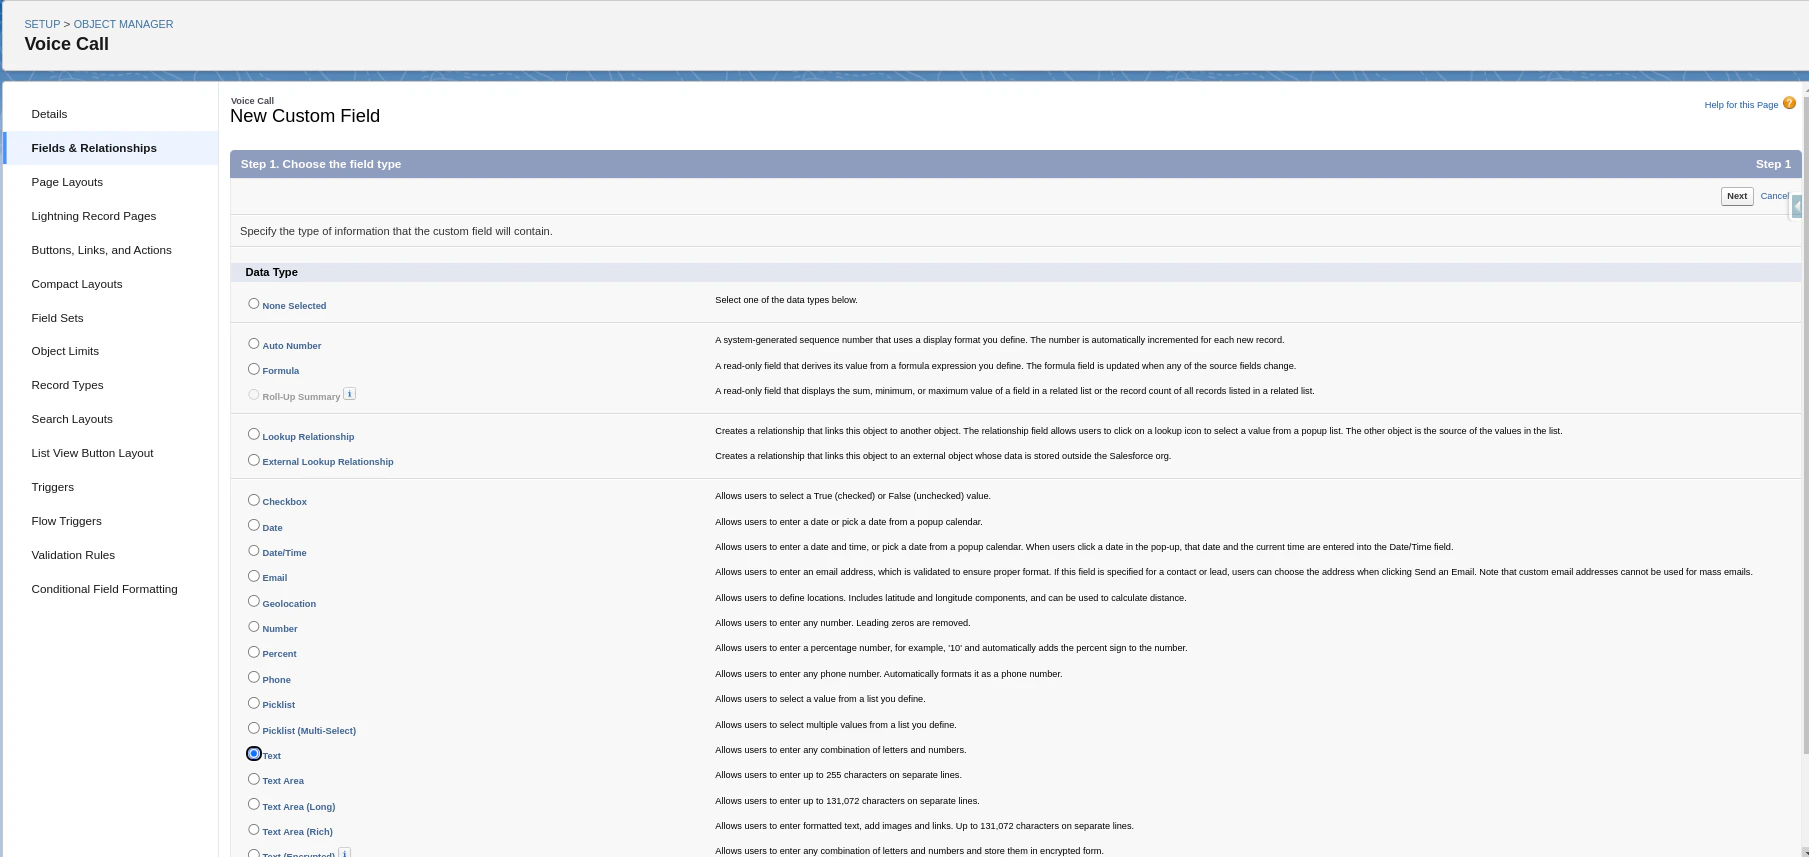Open Search Layouts
Screen dimensions: 1809x857
coord(110,419)
